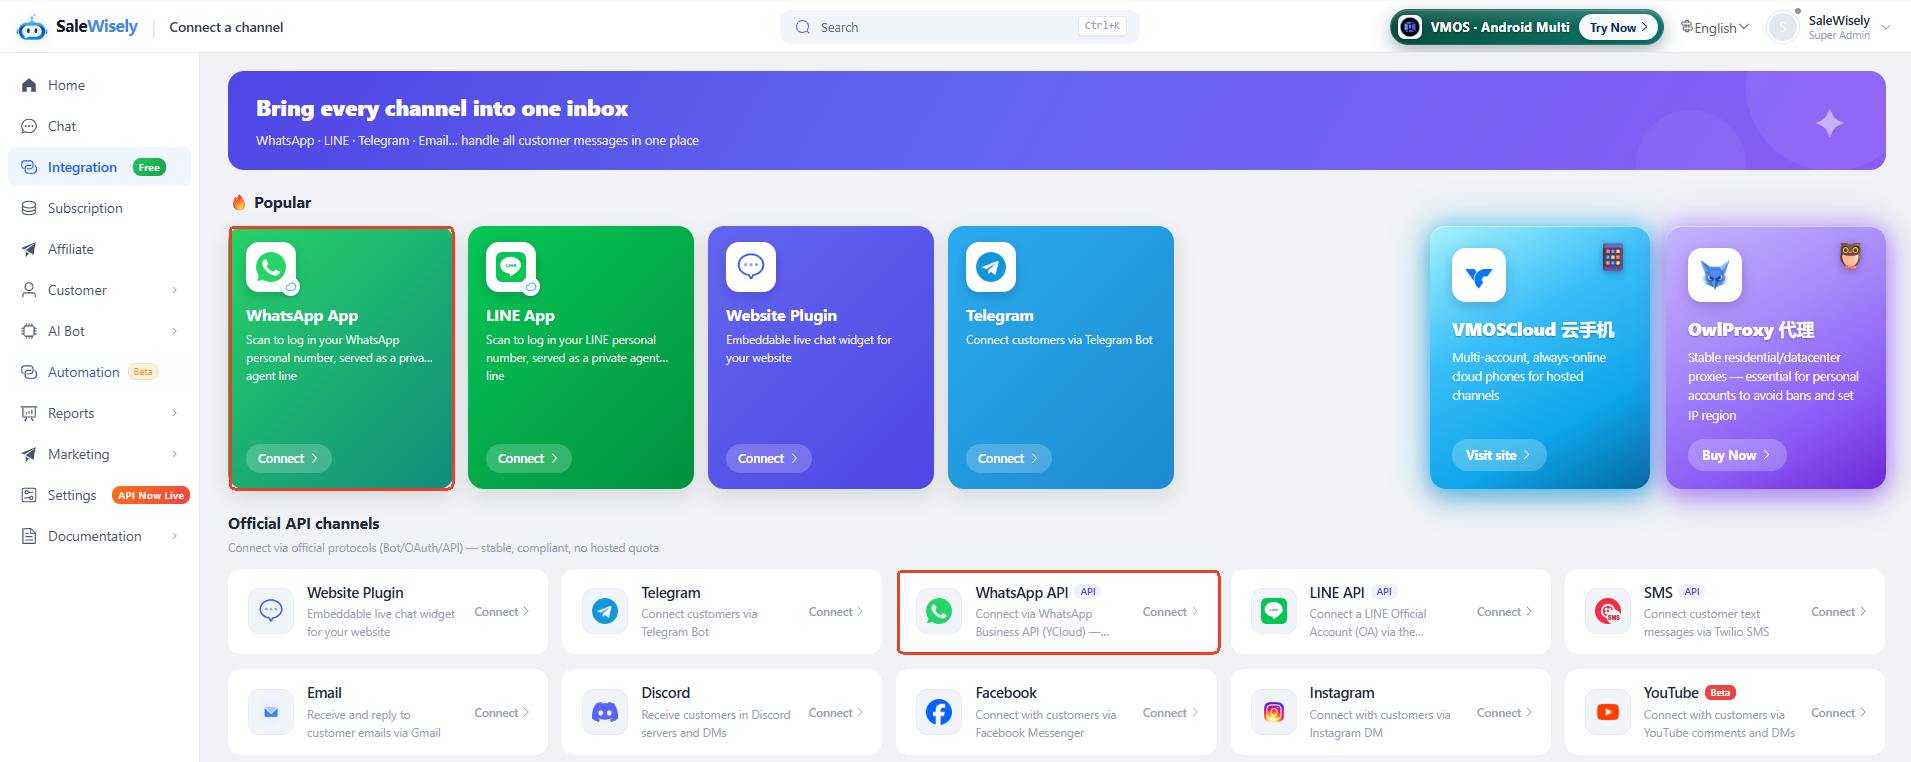The width and height of the screenshot is (1911, 762).
Task: Expand the AI Bot menu chevron
Action: coord(174,331)
